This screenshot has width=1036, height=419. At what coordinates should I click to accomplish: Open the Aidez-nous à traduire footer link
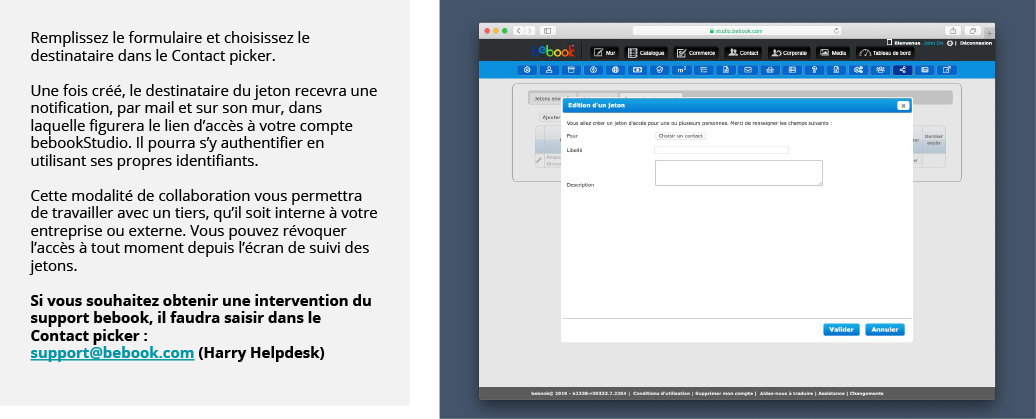[785, 393]
